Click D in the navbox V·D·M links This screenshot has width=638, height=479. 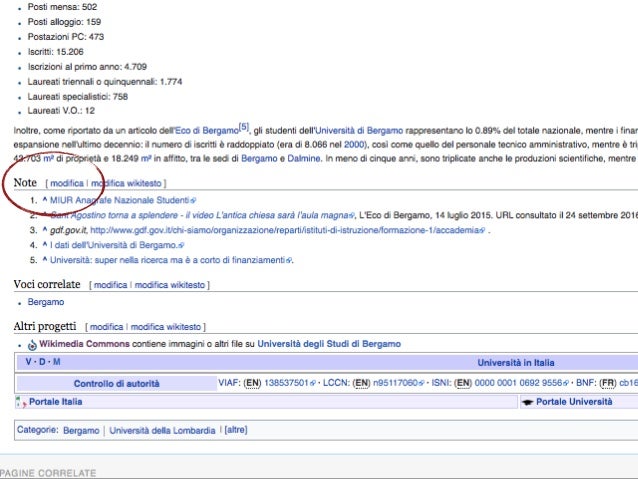42,362
